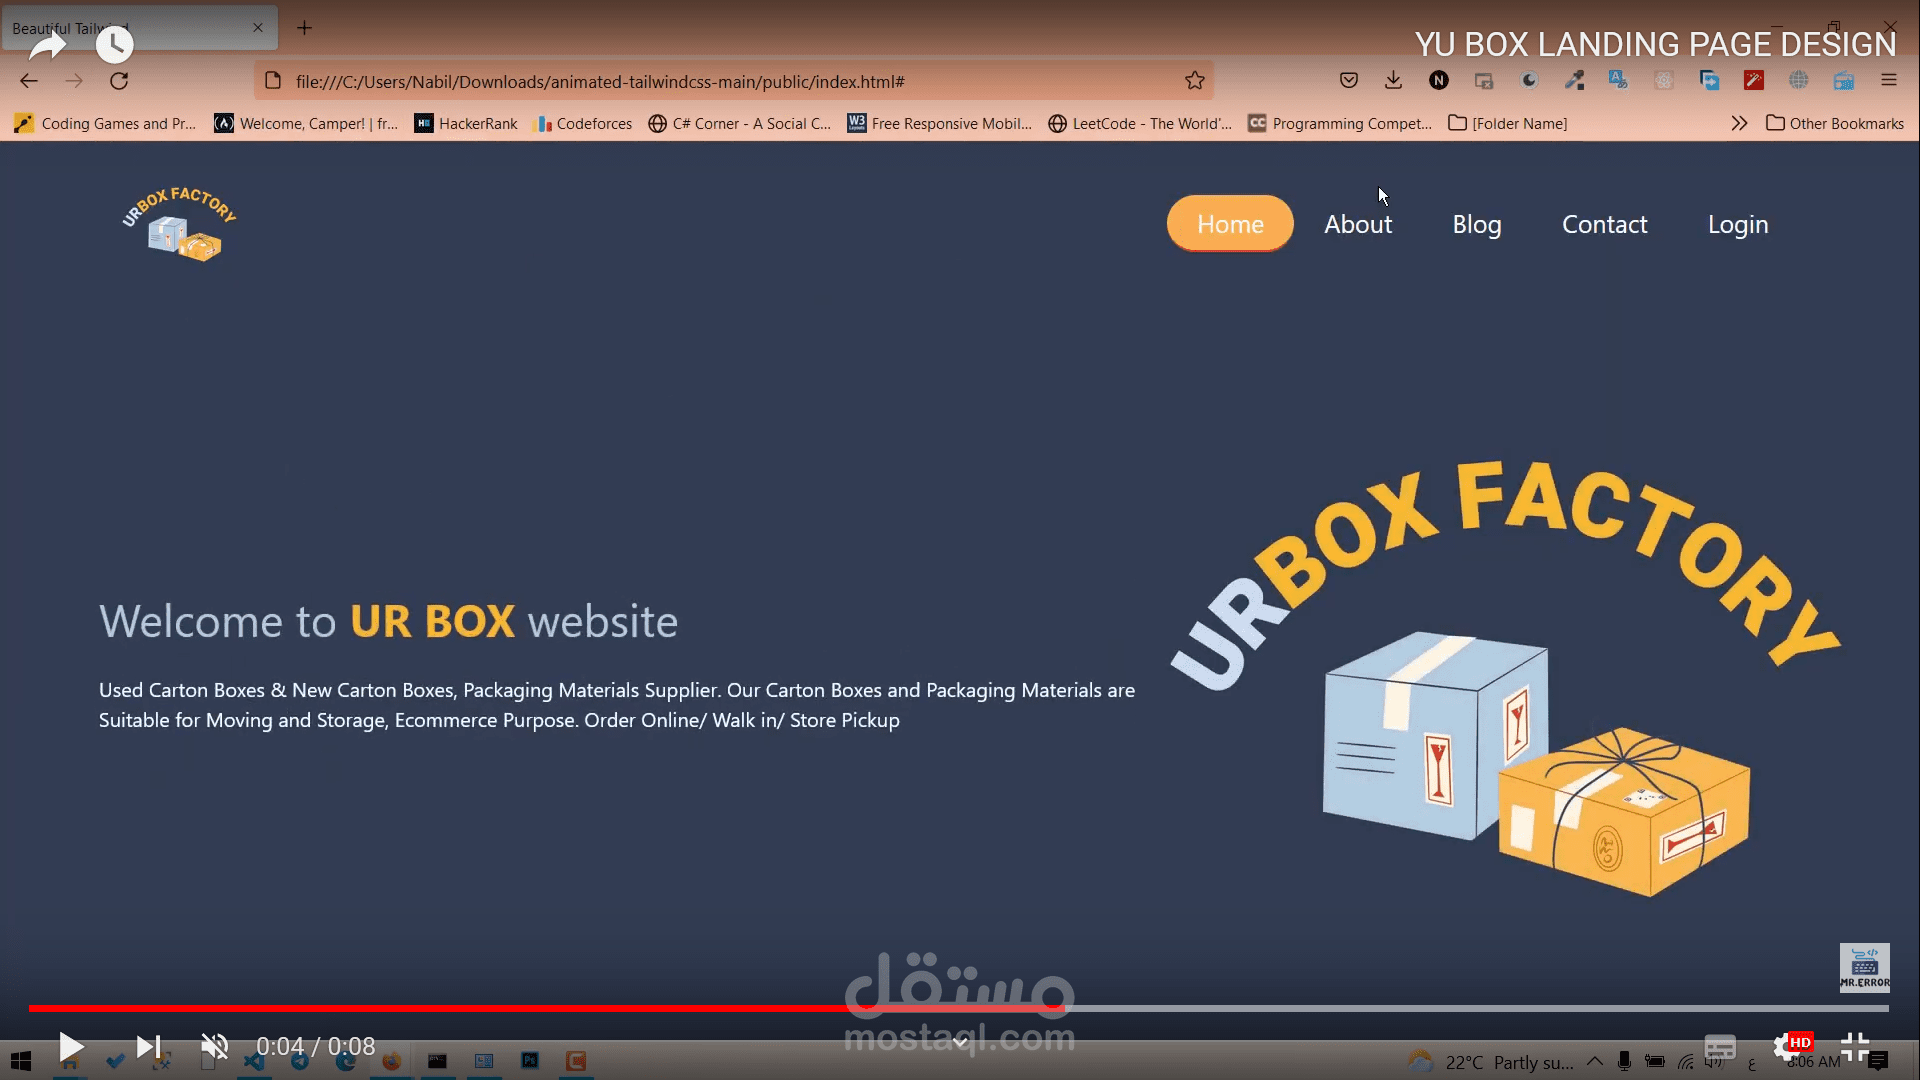This screenshot has width=1920, height=1080.
Task: Skip to next video
Action: [x=149, y=1047]
